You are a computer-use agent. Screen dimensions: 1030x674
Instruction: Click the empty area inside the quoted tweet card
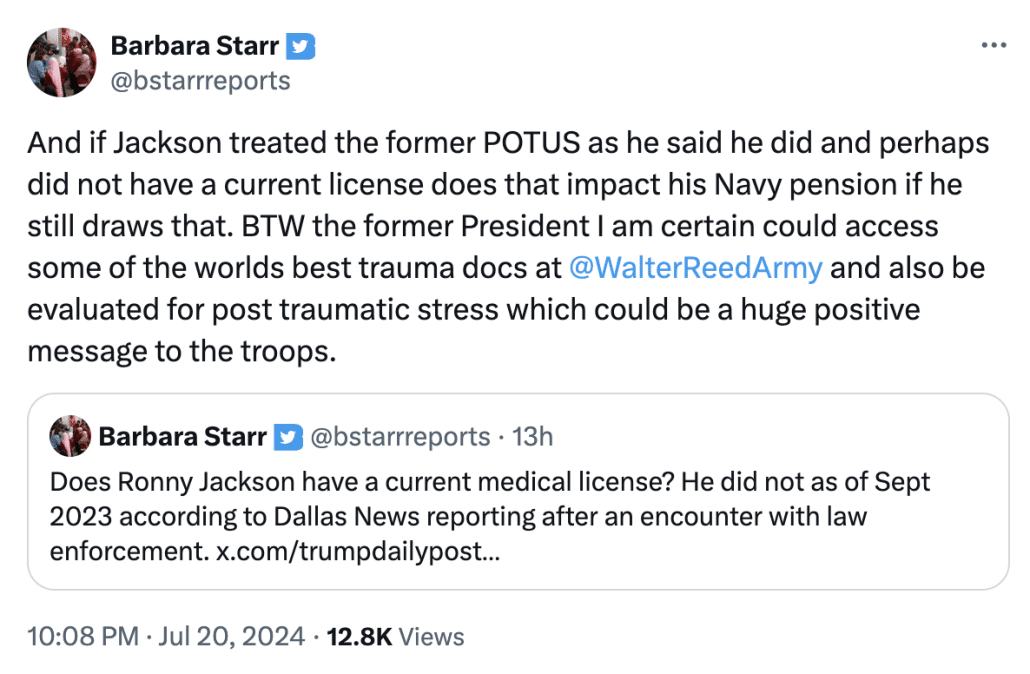click(755, 552)
